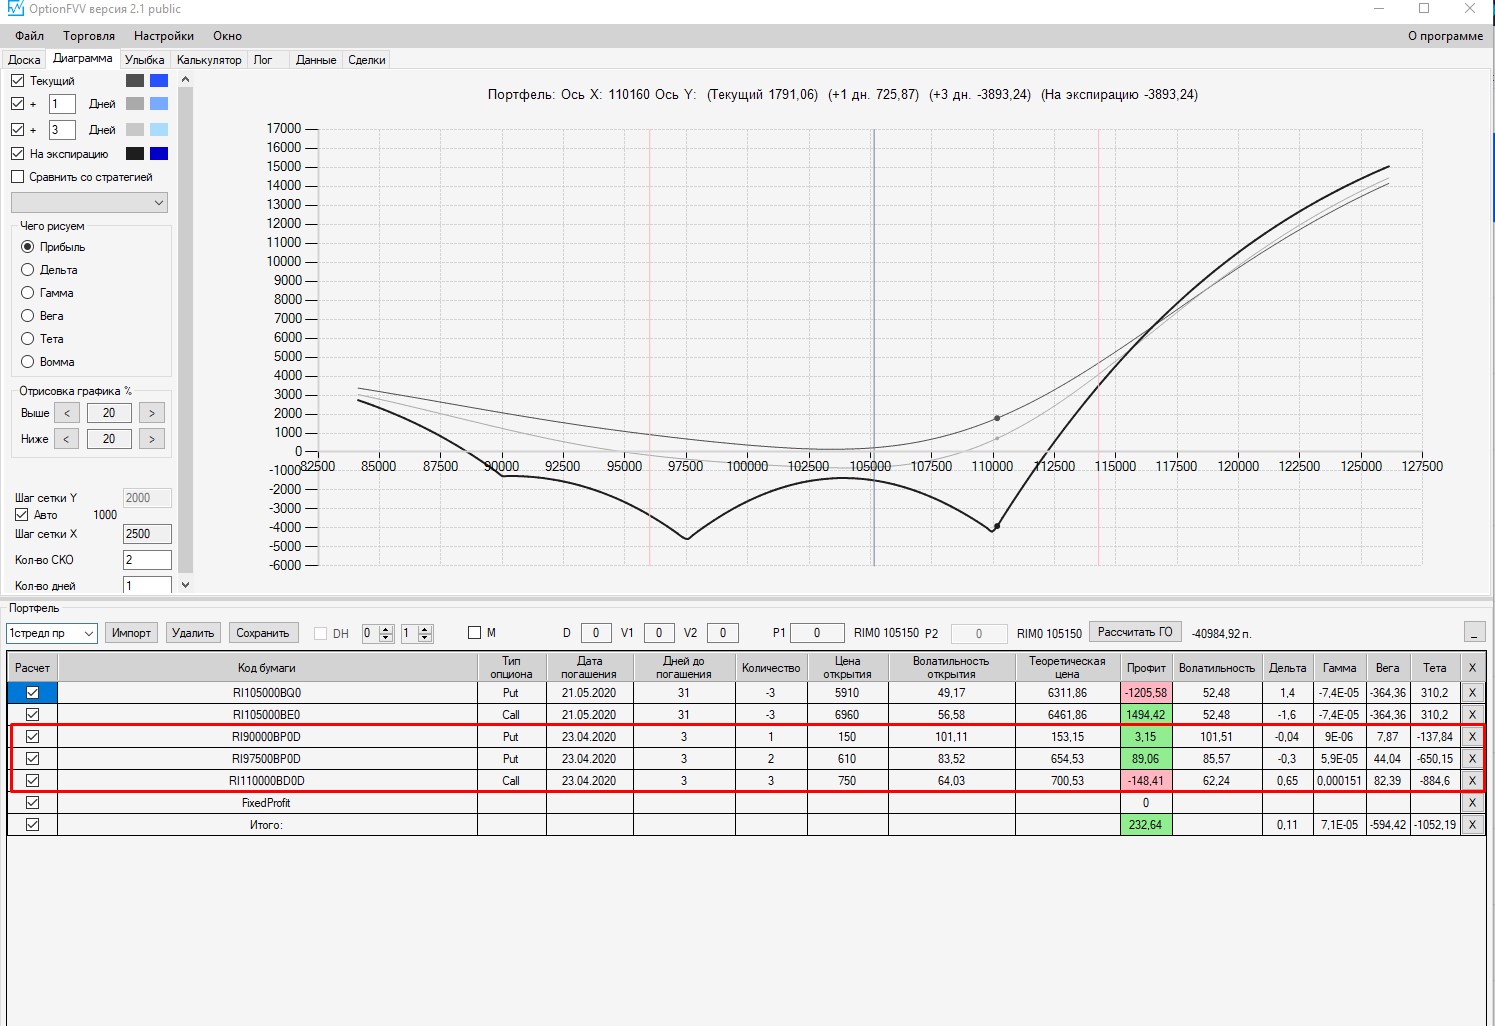
Task: Click the stepper arrows on the second DH spinner
Action: click(x=425, y=633)
